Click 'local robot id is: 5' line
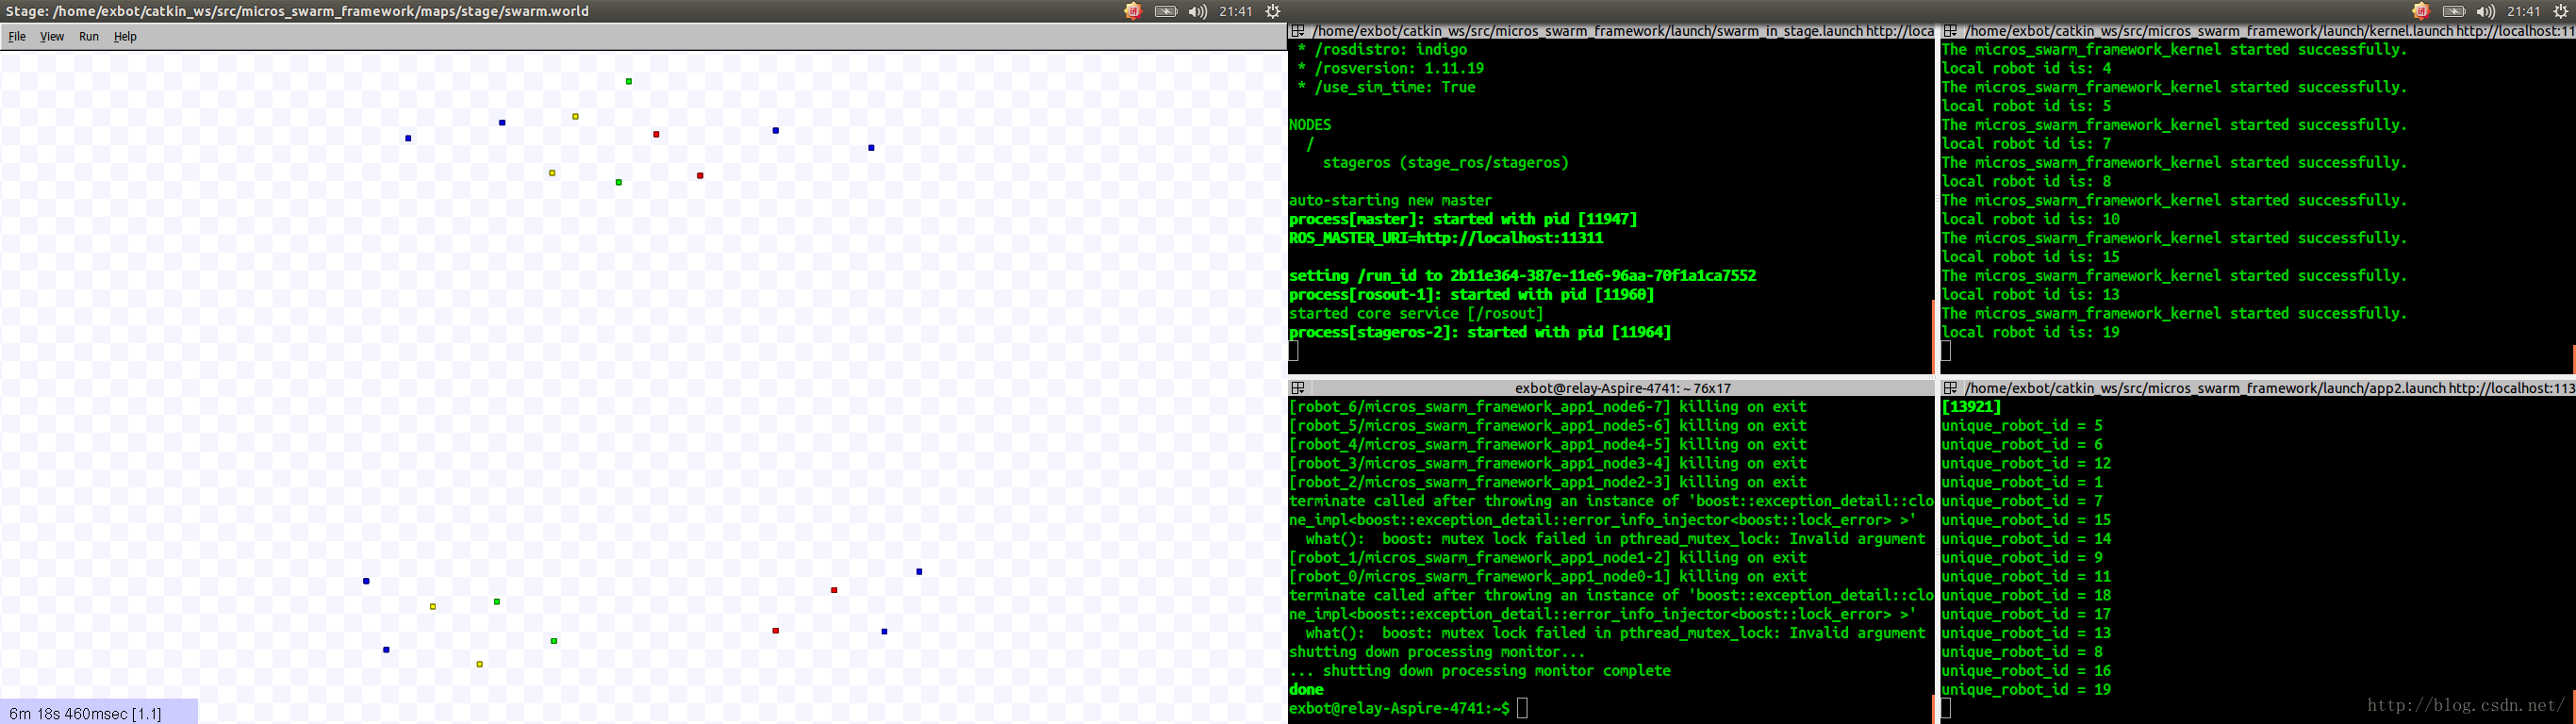Image resolution: width=2576 pixels, height=724 pixels. [2026, 107]
